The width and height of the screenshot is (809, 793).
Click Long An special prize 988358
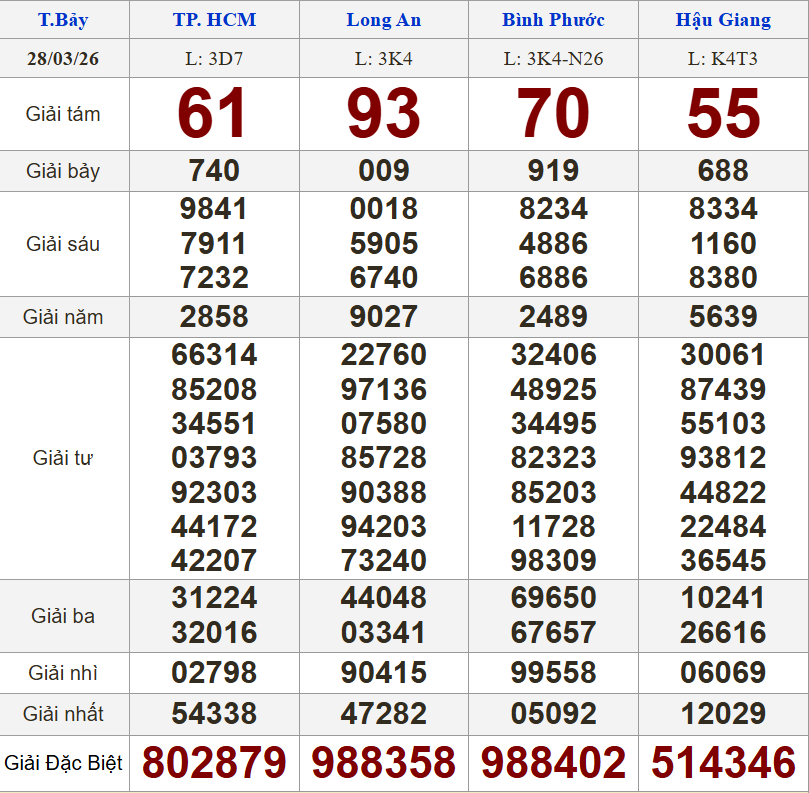click(x=384, y=763)
